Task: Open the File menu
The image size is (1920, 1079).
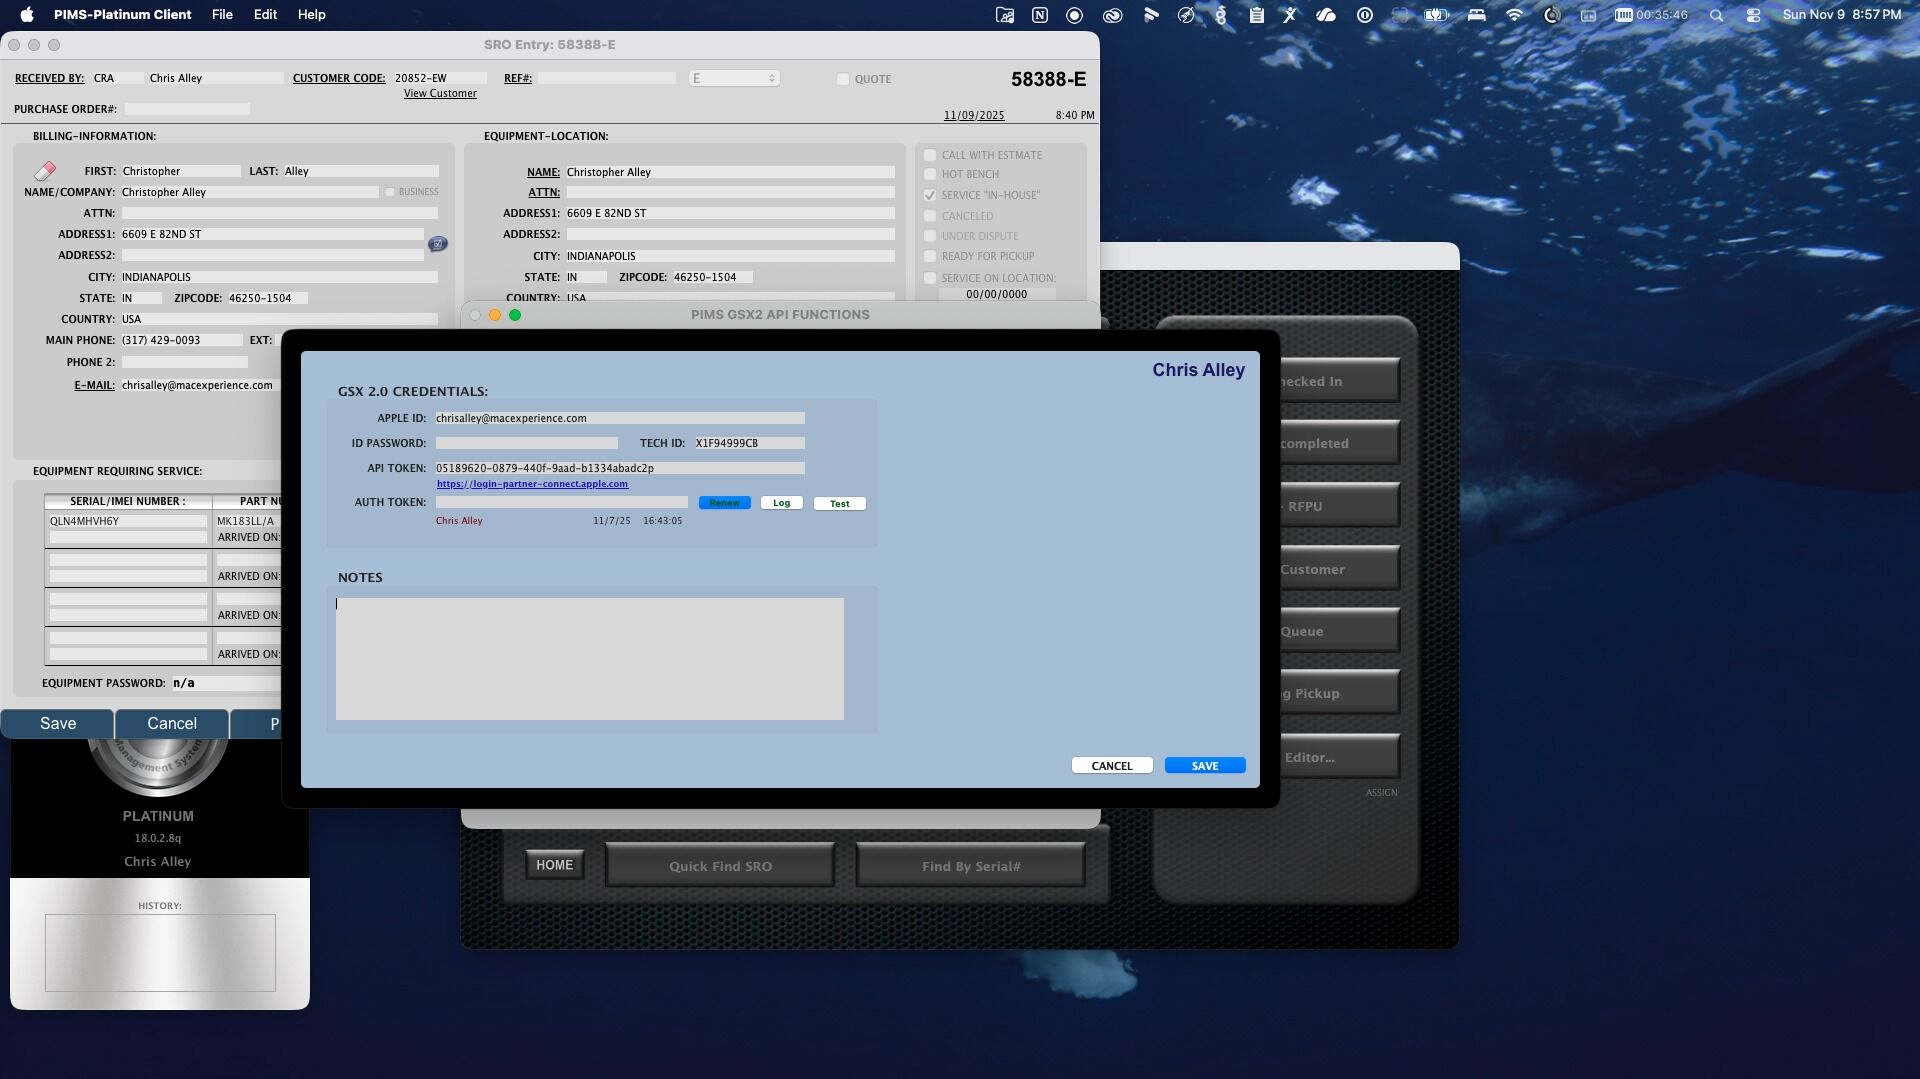Action: point(222,15)
